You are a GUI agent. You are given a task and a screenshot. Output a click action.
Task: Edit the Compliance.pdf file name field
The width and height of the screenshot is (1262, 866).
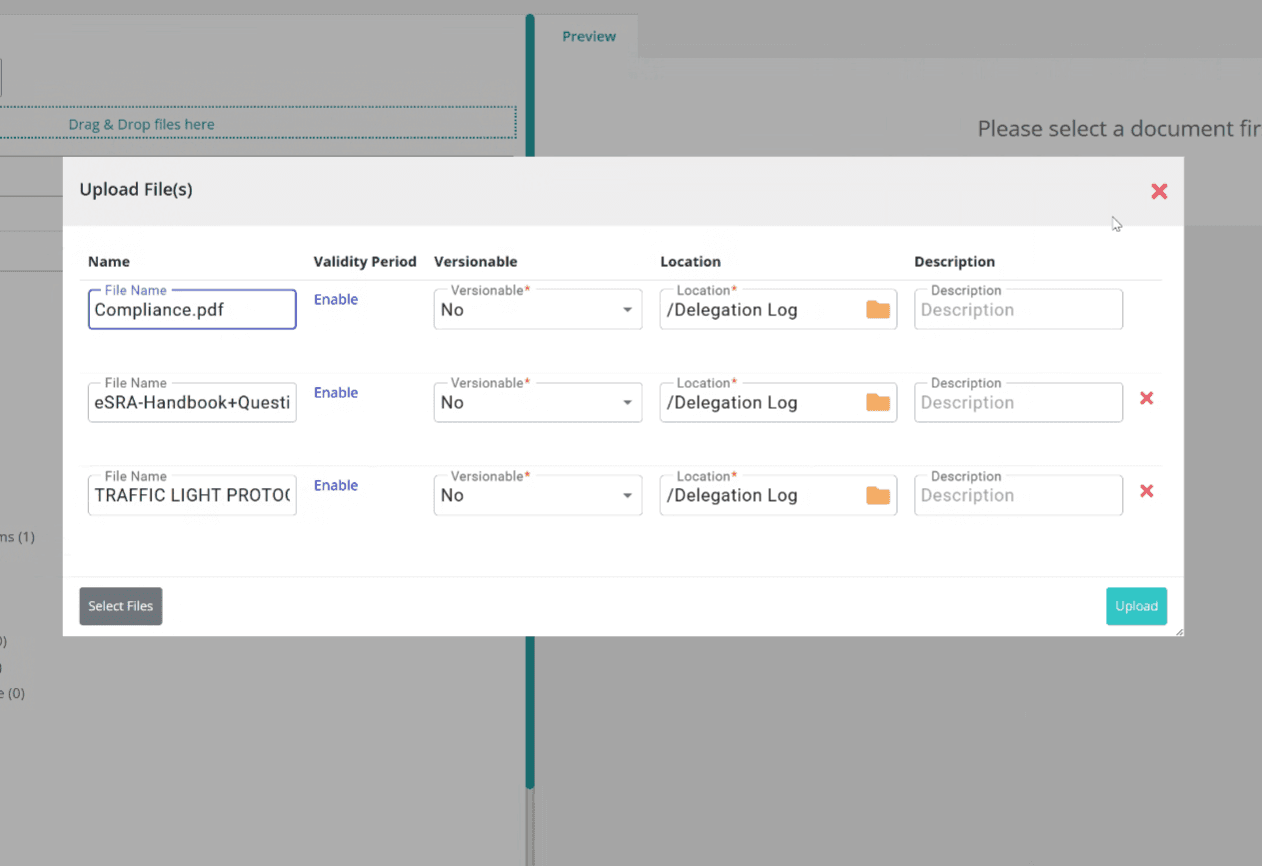[x=192, y=309]
